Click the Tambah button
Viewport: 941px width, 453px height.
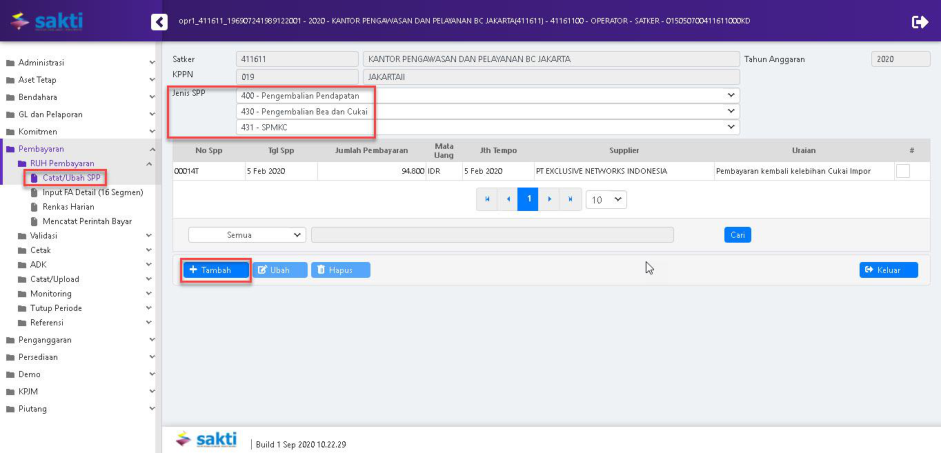click(215, 270)
